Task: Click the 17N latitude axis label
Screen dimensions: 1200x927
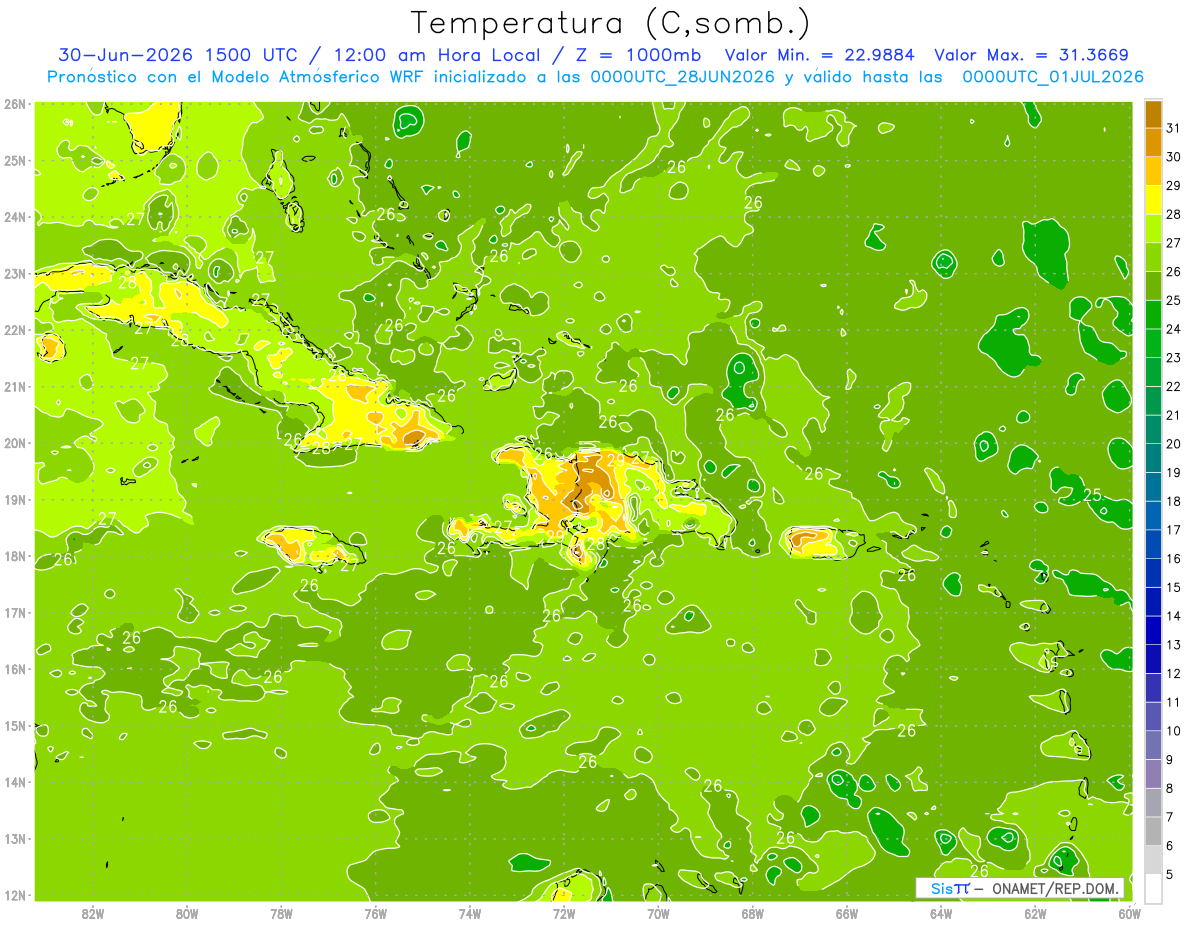Action: (x=15, y=612)
